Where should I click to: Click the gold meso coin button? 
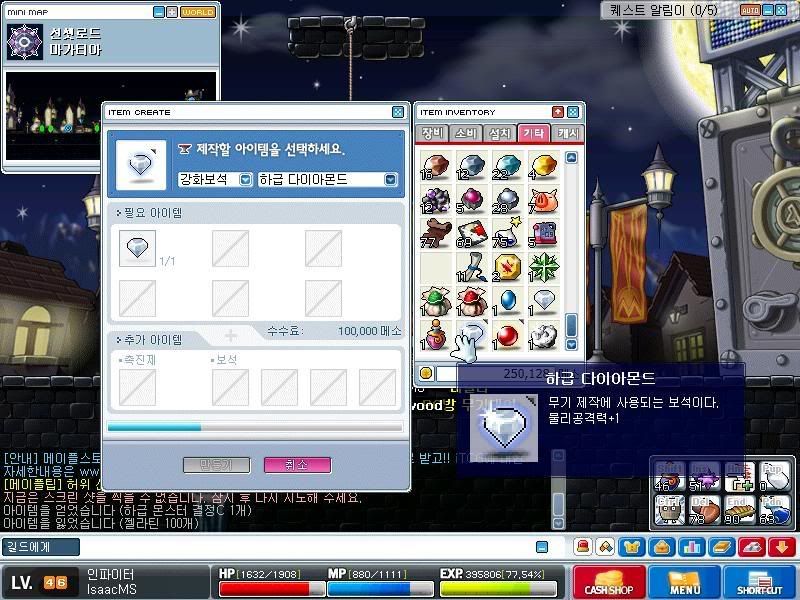click(426, 373)
